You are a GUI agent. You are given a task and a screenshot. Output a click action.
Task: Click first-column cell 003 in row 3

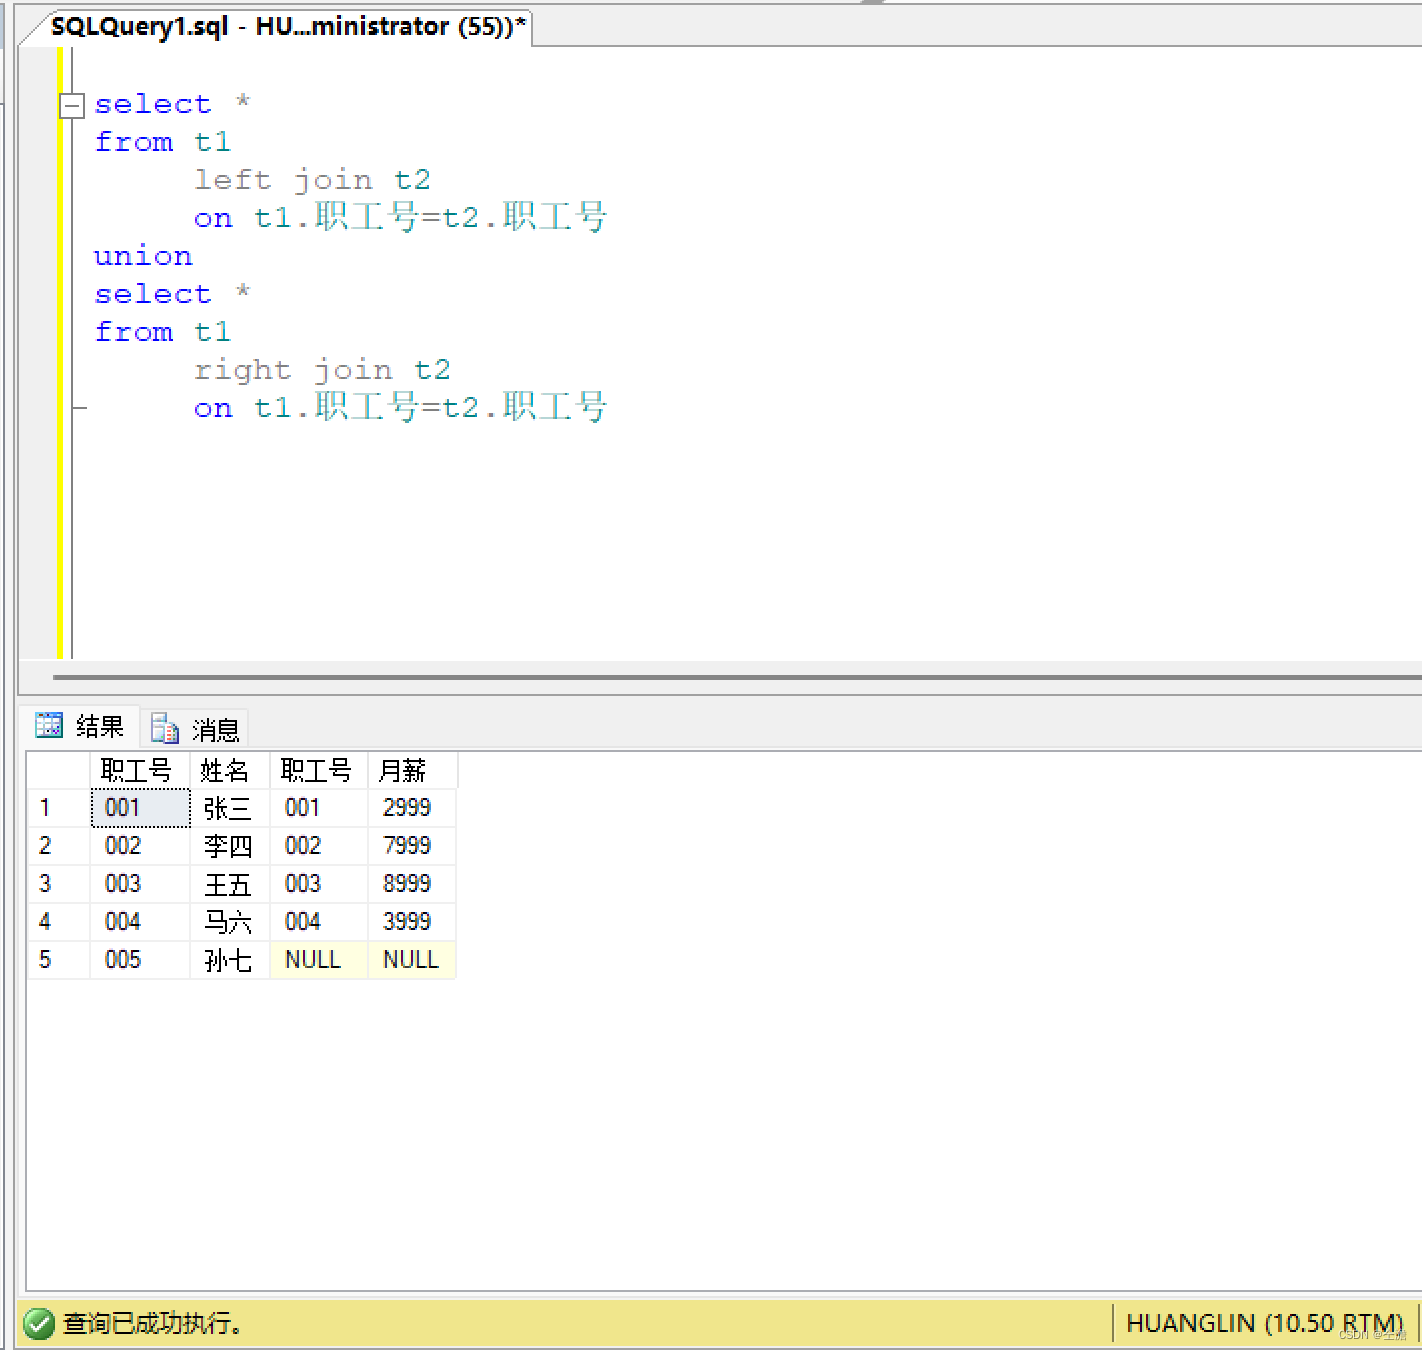tap(140, 884)
